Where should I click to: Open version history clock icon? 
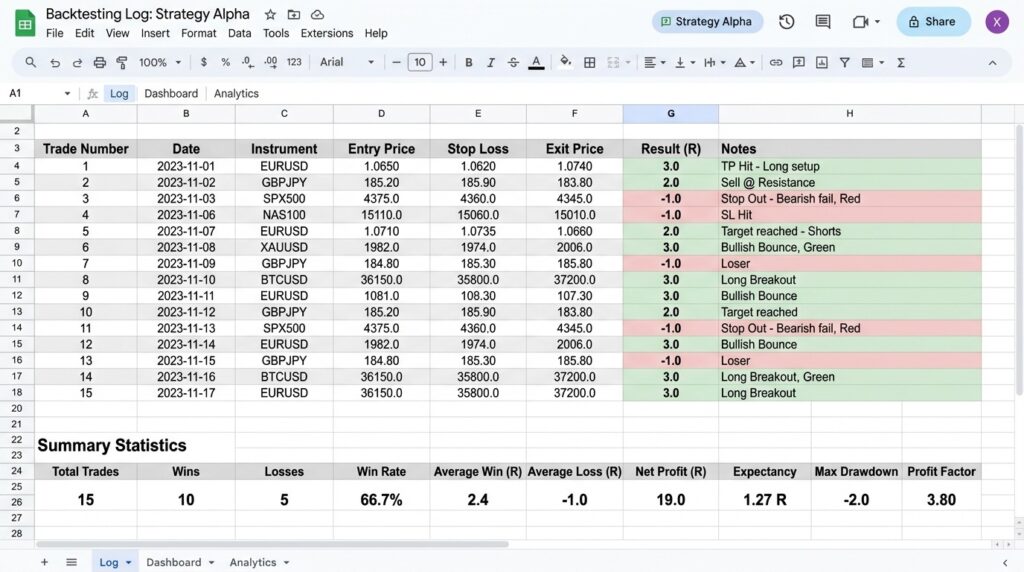[x=787, y=22]
